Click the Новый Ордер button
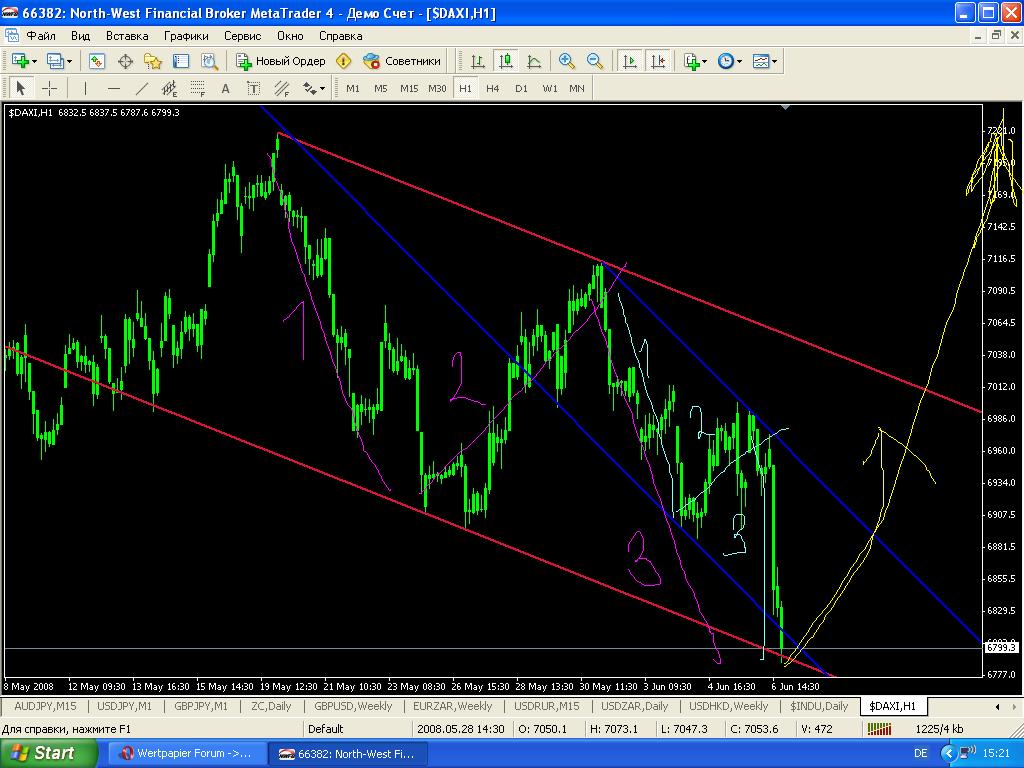The image size is (1024, 768). (x=281, y=61)
